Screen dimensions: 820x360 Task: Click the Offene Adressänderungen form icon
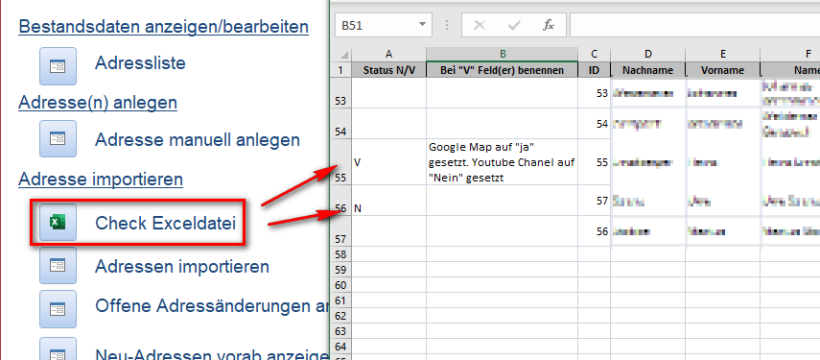58,309
